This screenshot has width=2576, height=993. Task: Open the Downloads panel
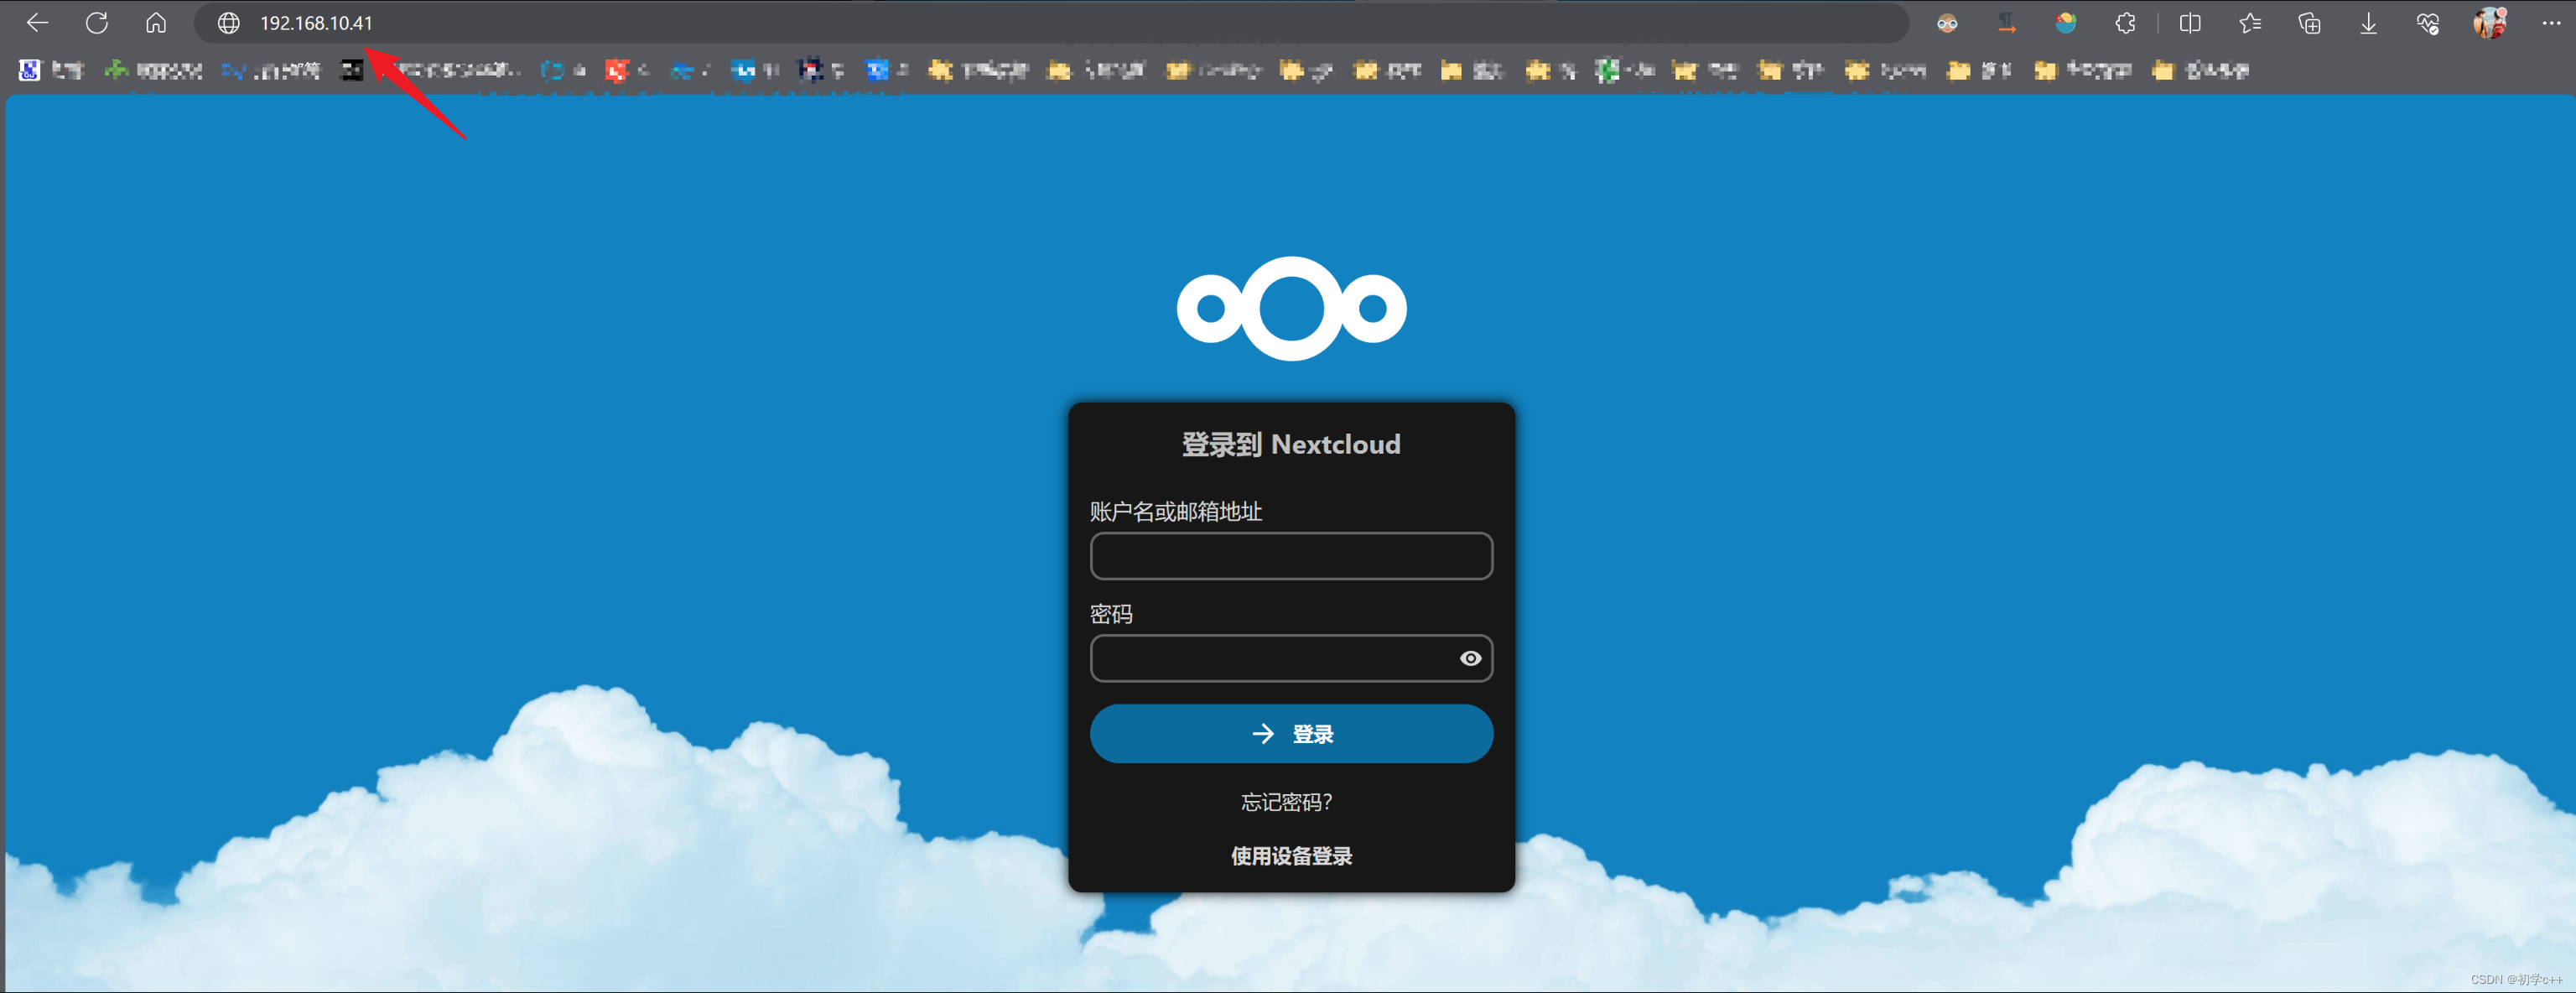coord(2368,22)
